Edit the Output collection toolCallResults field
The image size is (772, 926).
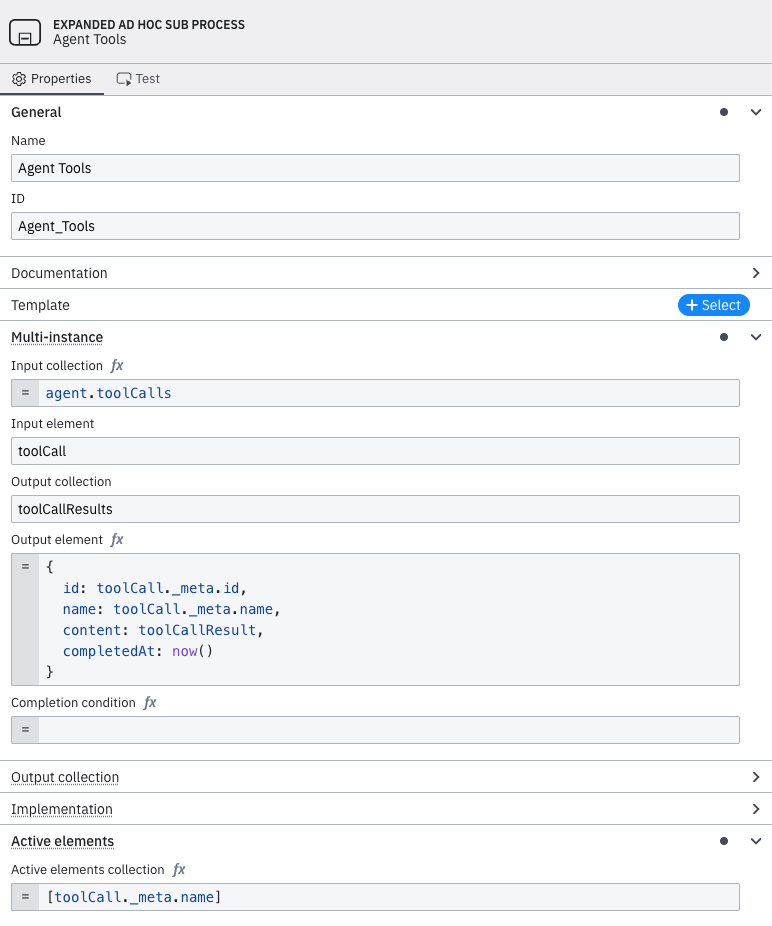[375, 509]
